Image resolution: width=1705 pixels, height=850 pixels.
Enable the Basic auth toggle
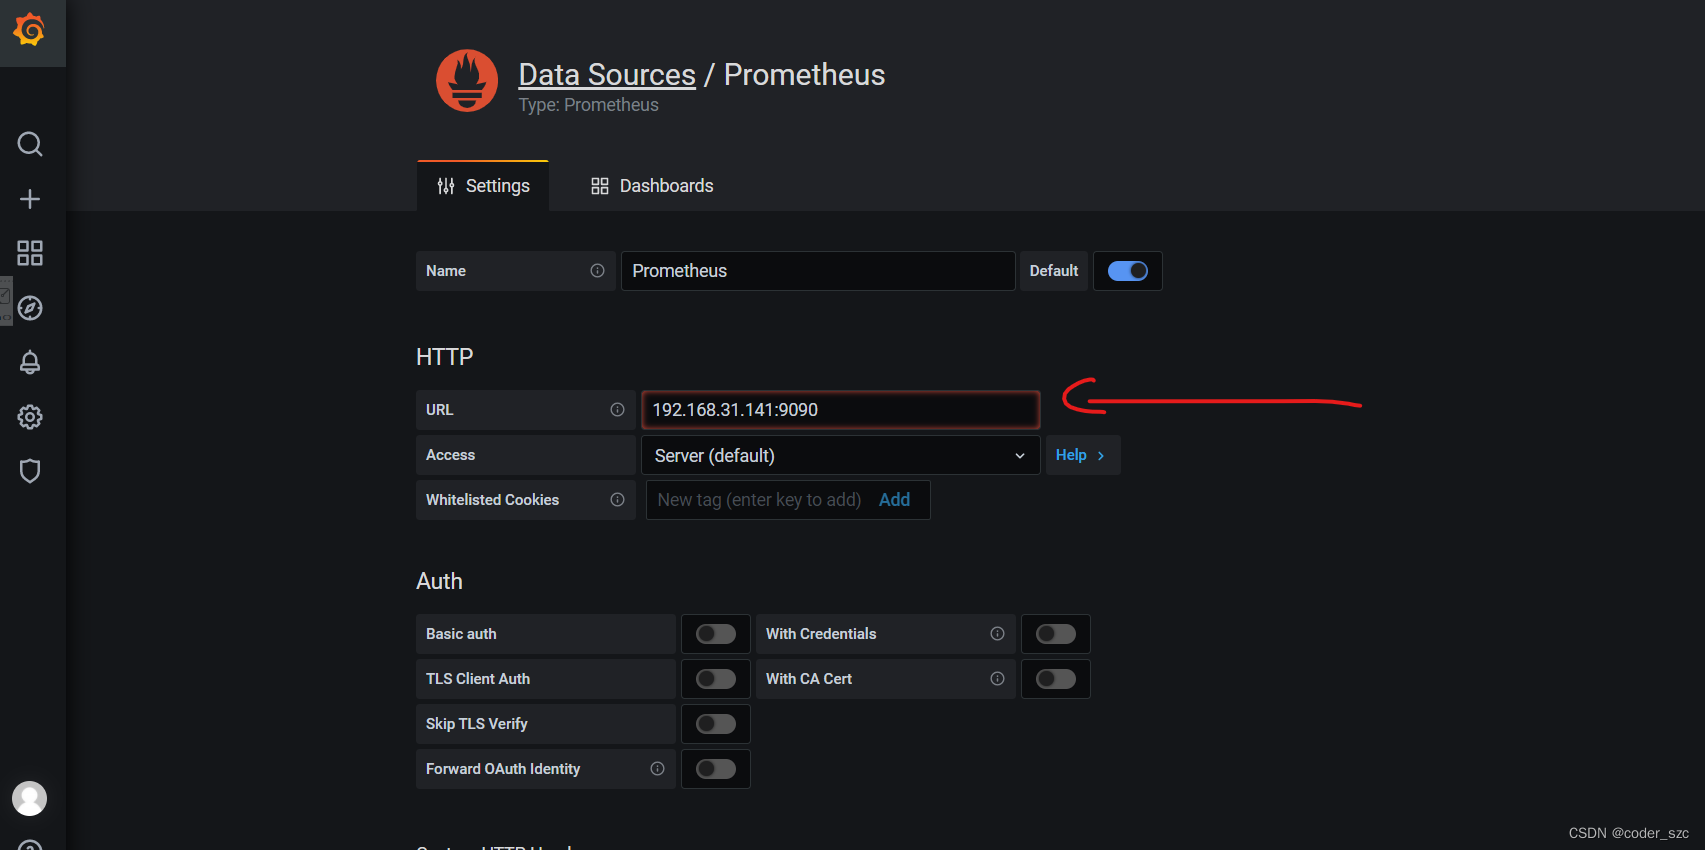click(x=716, y=634)
